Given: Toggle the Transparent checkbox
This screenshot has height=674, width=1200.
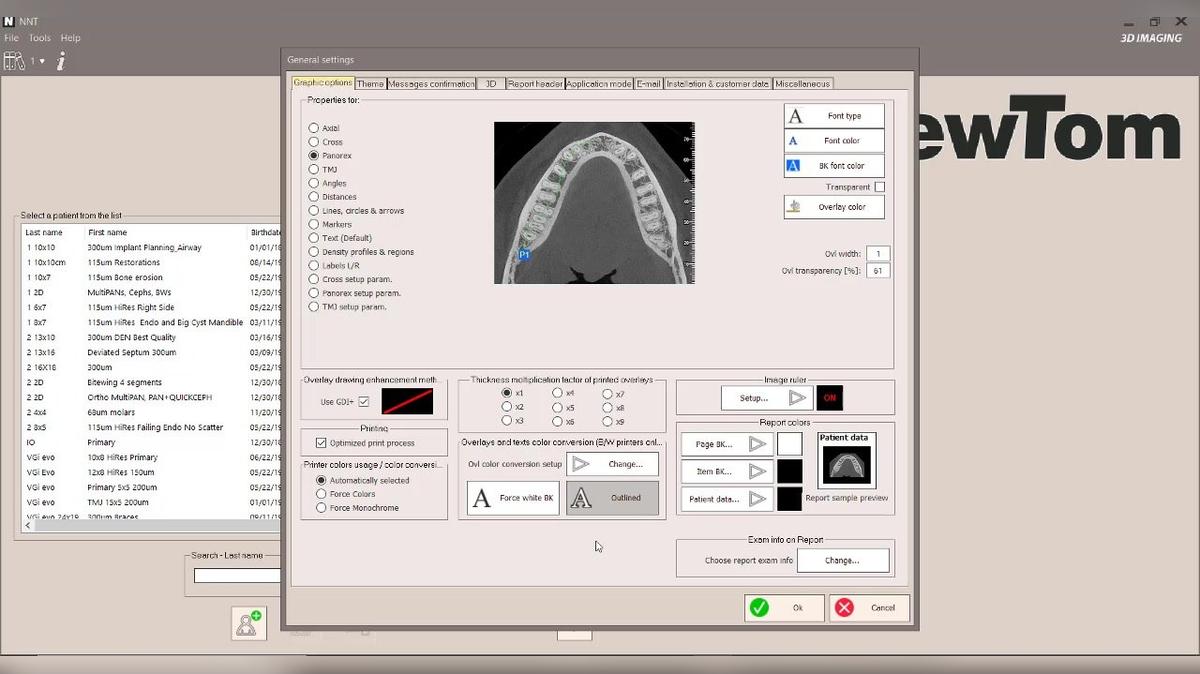Looking at the screenshot, I should click(880, 187).
